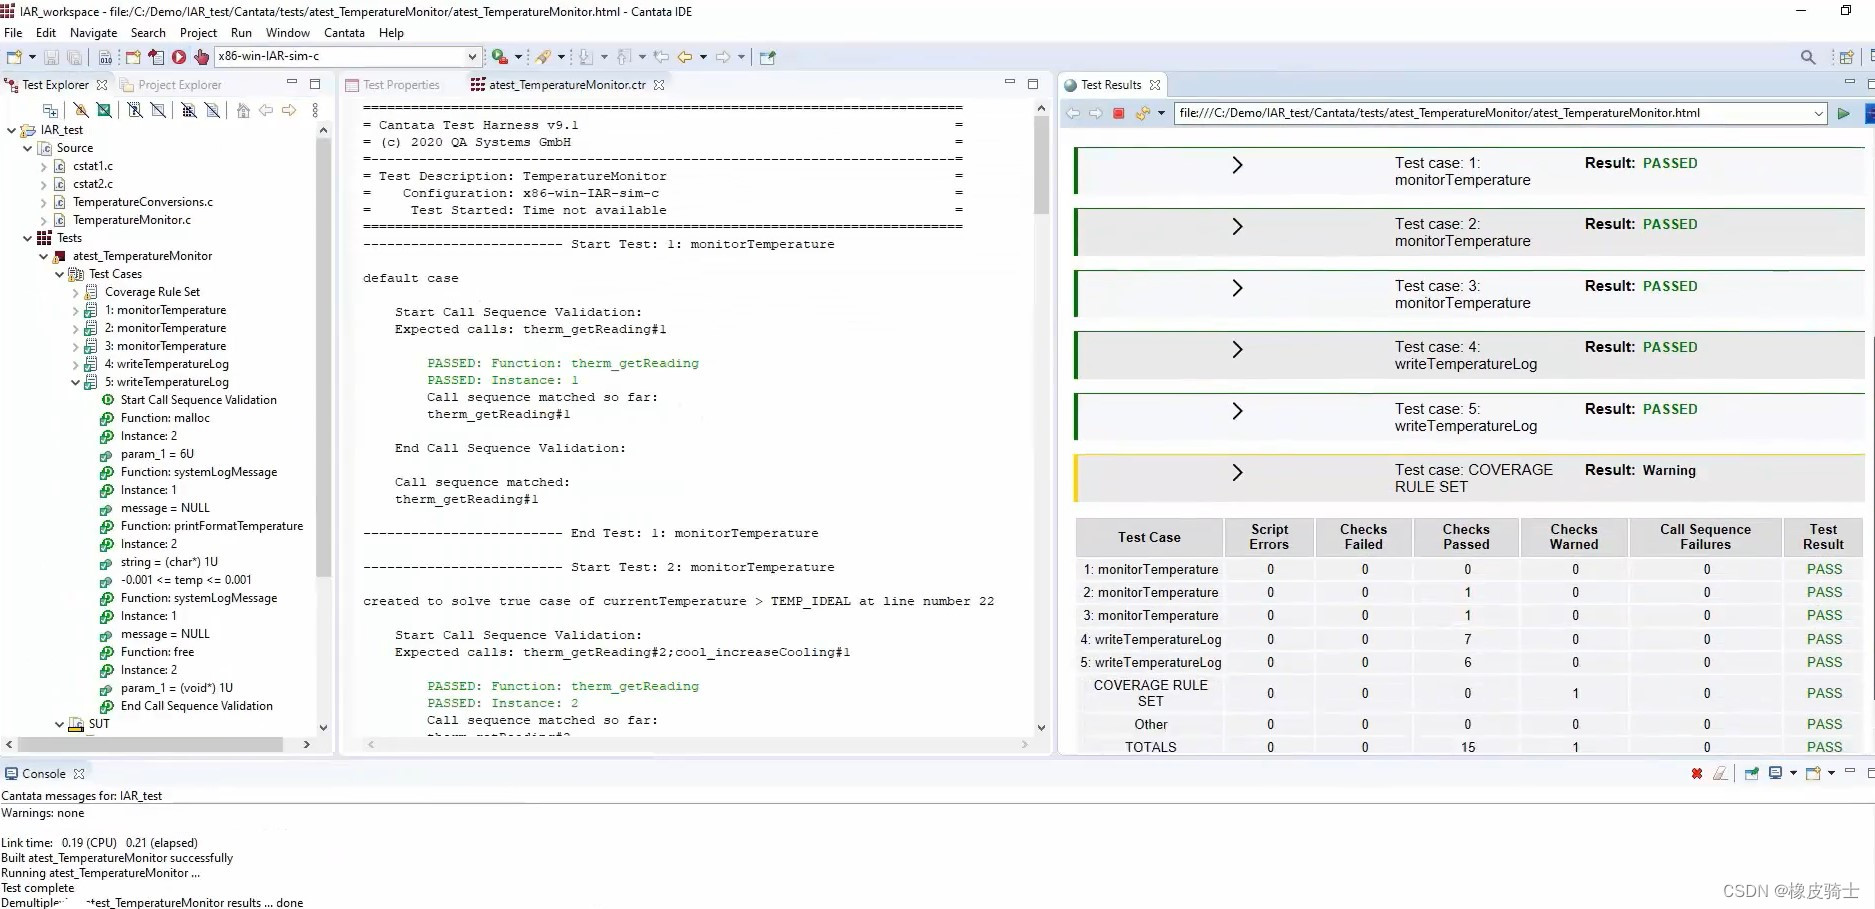This screenshot has height=909, width=1875.
Task: Click the New wizard toolbar icon
Action: click(14, 57)
